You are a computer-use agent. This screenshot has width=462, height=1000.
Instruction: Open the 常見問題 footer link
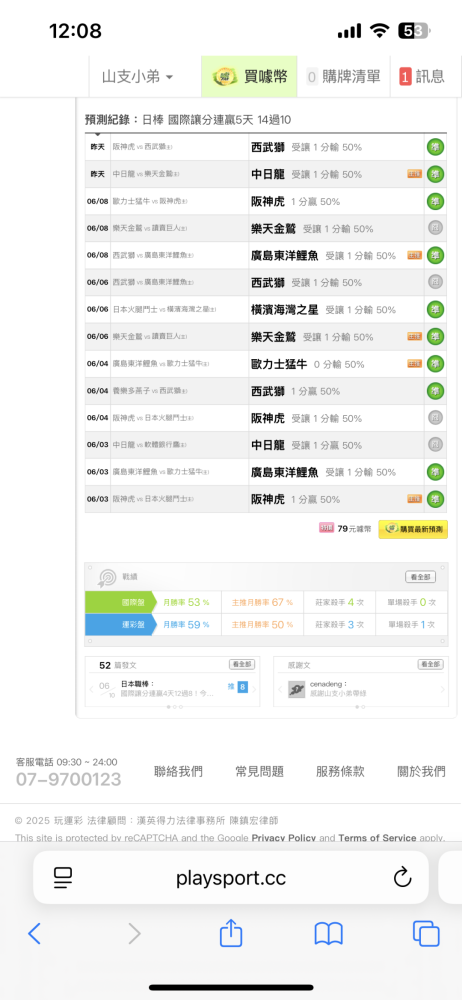[x=259, y=772]
